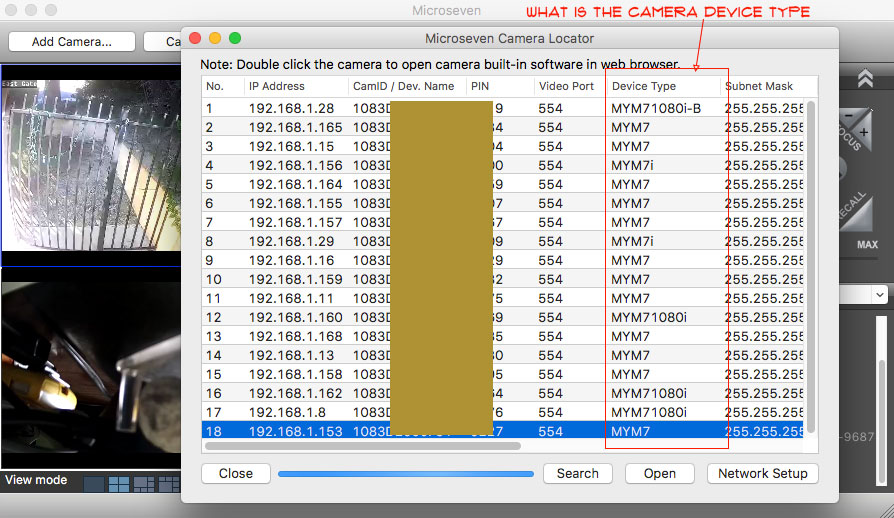This screenshot has width=894, height=518.
Task: Select camera with IP 192.168.1.157
Action: (502, 222)
